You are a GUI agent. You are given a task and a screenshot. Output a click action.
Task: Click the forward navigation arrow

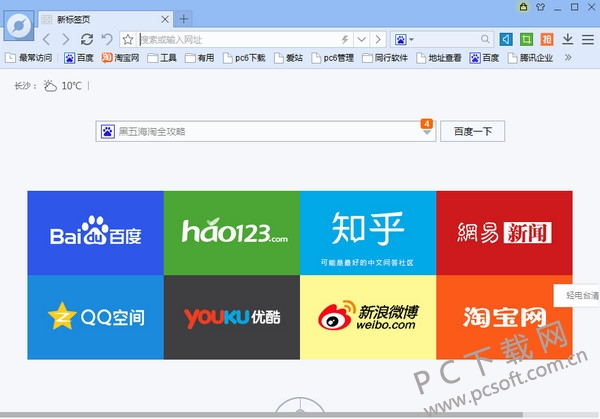click(65, 39)
